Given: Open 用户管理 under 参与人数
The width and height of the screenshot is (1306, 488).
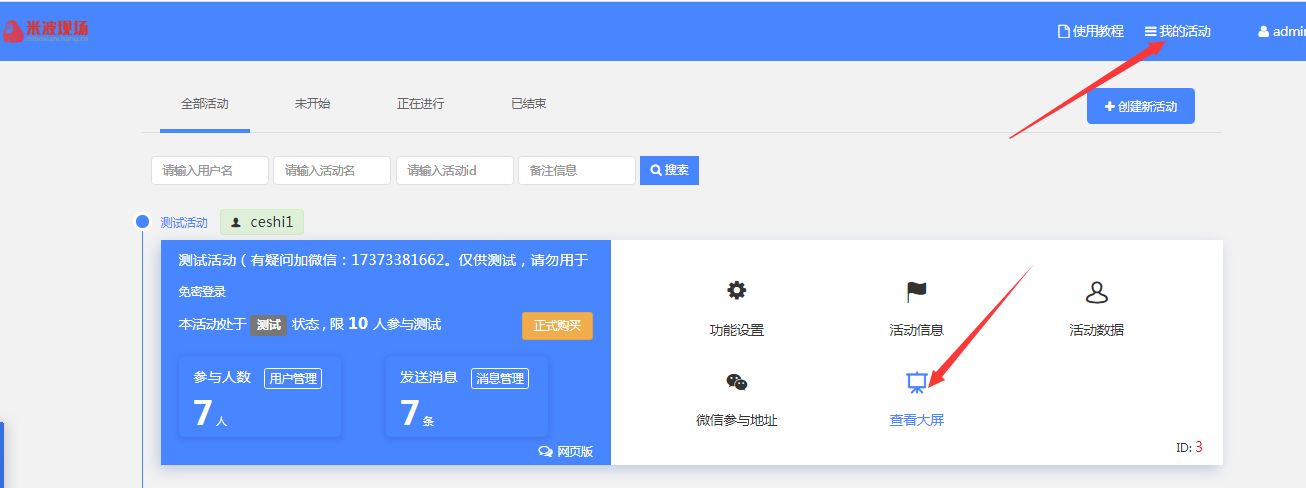Looking at the screenshot, I should point(292,378).
